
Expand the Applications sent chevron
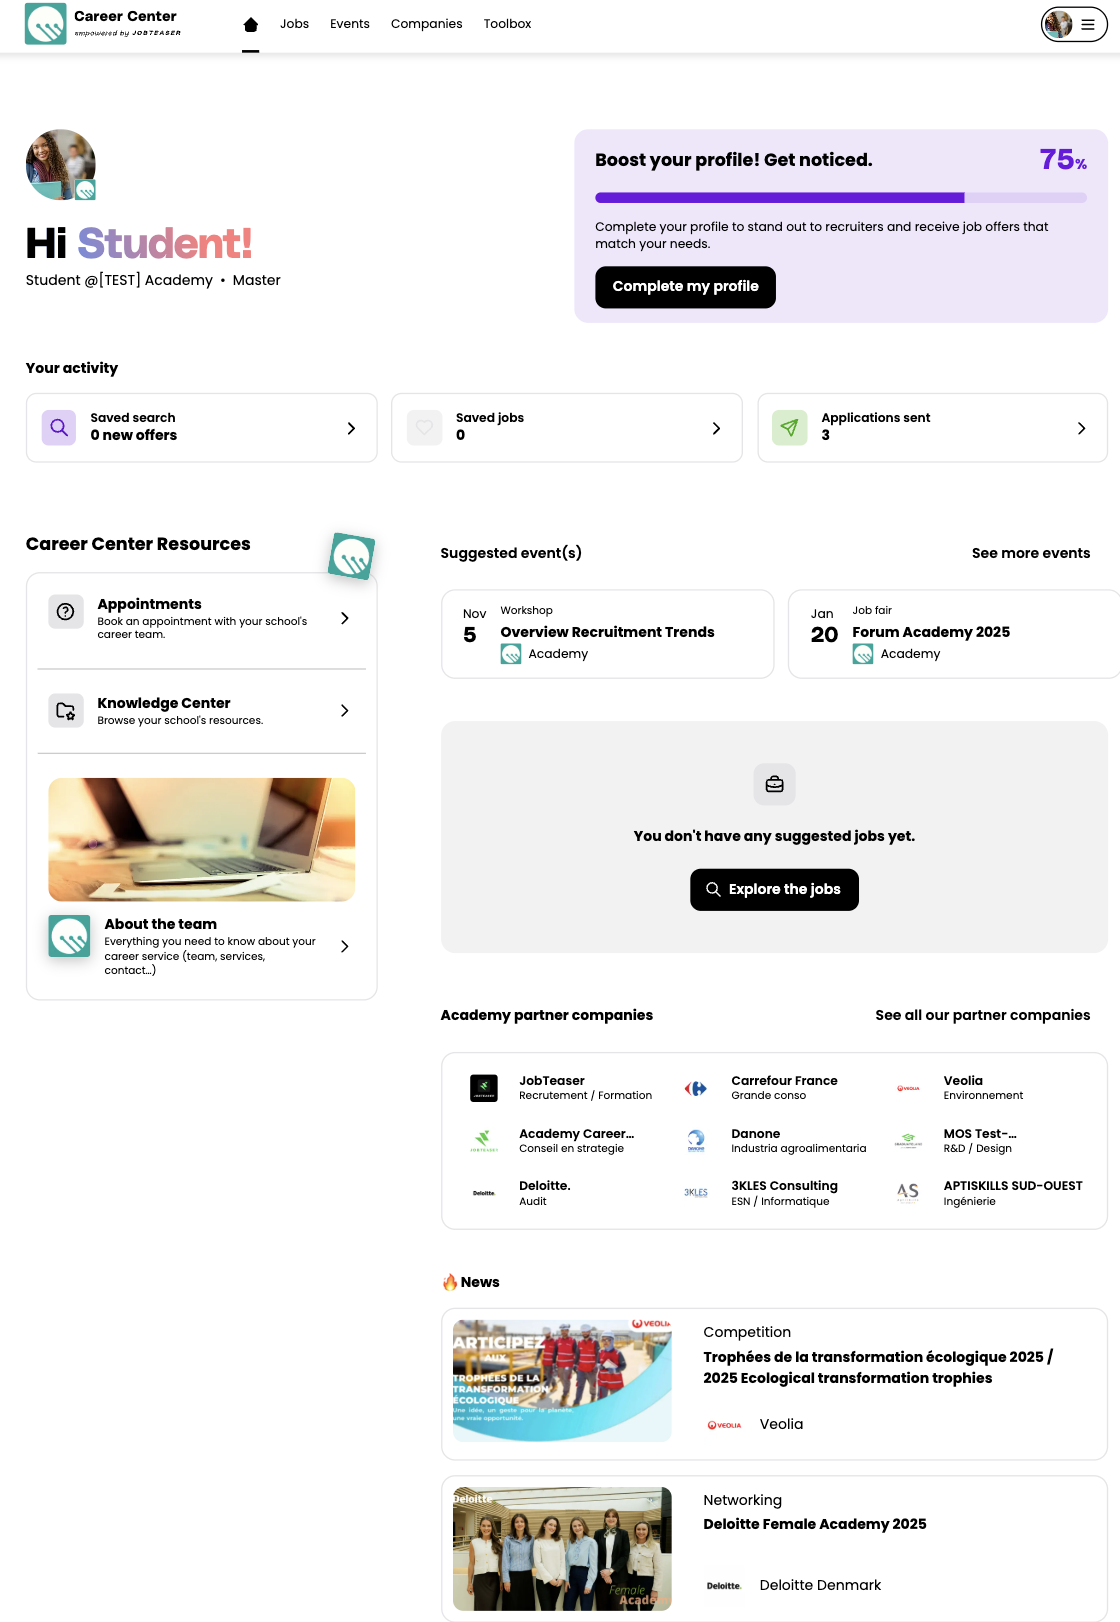coord(1081,428)
